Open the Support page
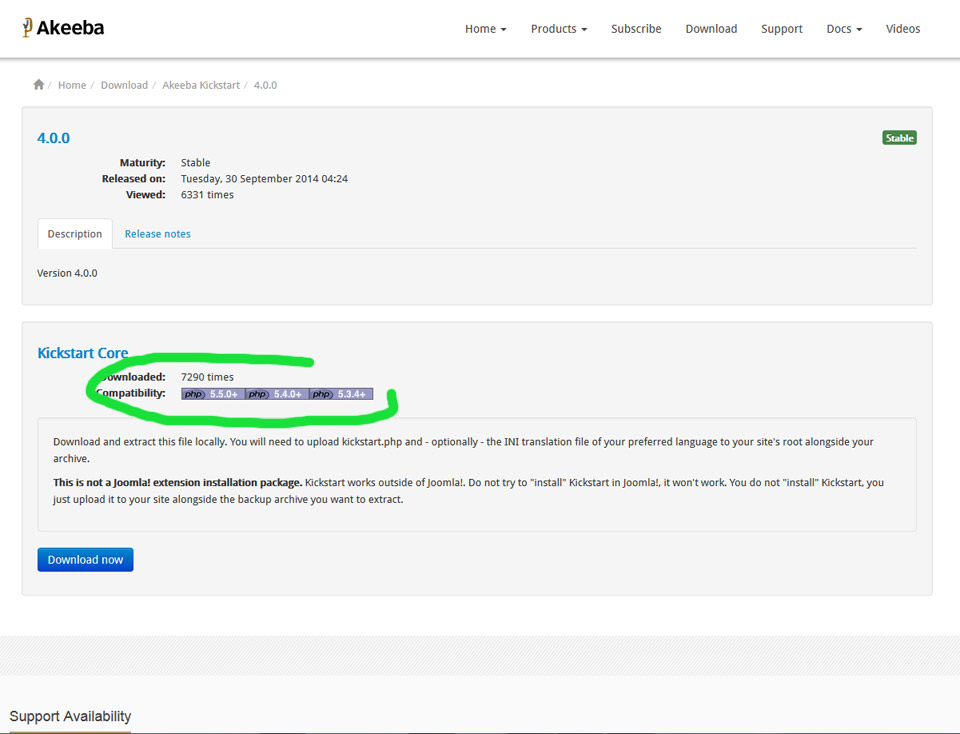The width and height of the screenshot is (960, 734). click(781, 29)
